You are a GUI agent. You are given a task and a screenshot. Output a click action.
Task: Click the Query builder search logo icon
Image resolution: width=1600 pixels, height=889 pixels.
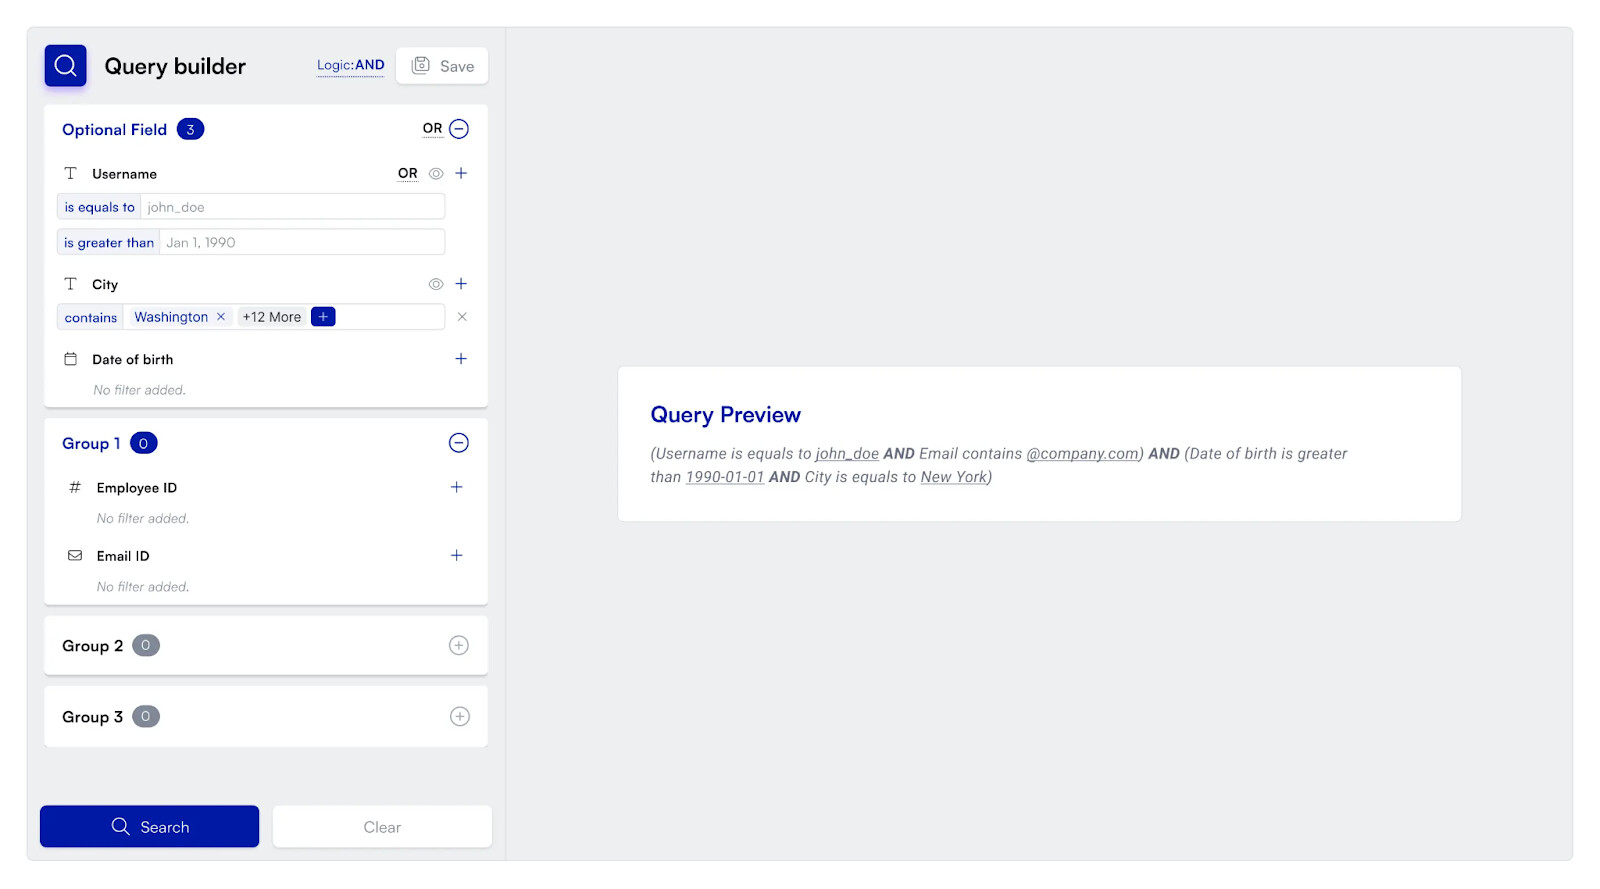[x=65, y=66]
